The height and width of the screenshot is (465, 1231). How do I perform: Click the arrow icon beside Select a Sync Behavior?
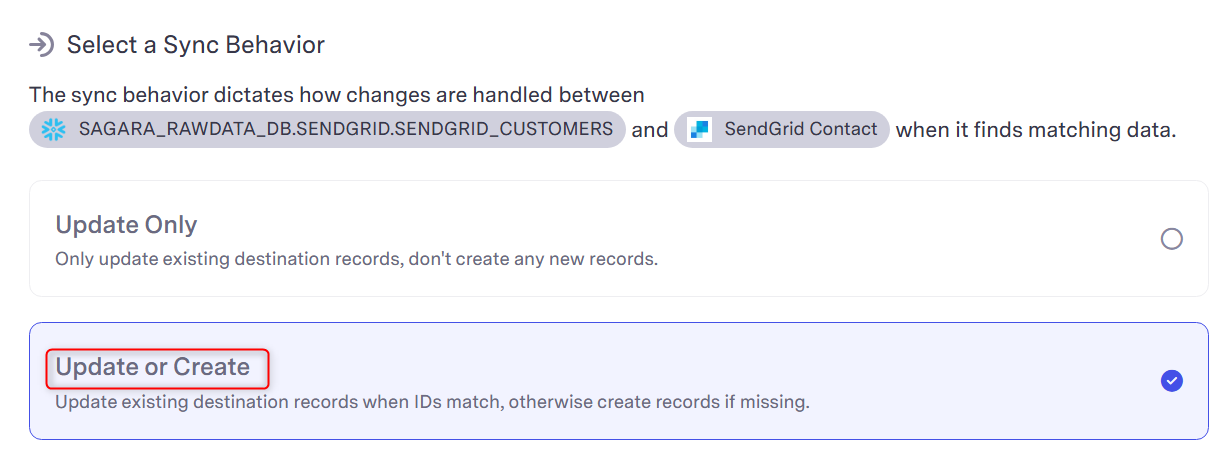pos(41,45)
